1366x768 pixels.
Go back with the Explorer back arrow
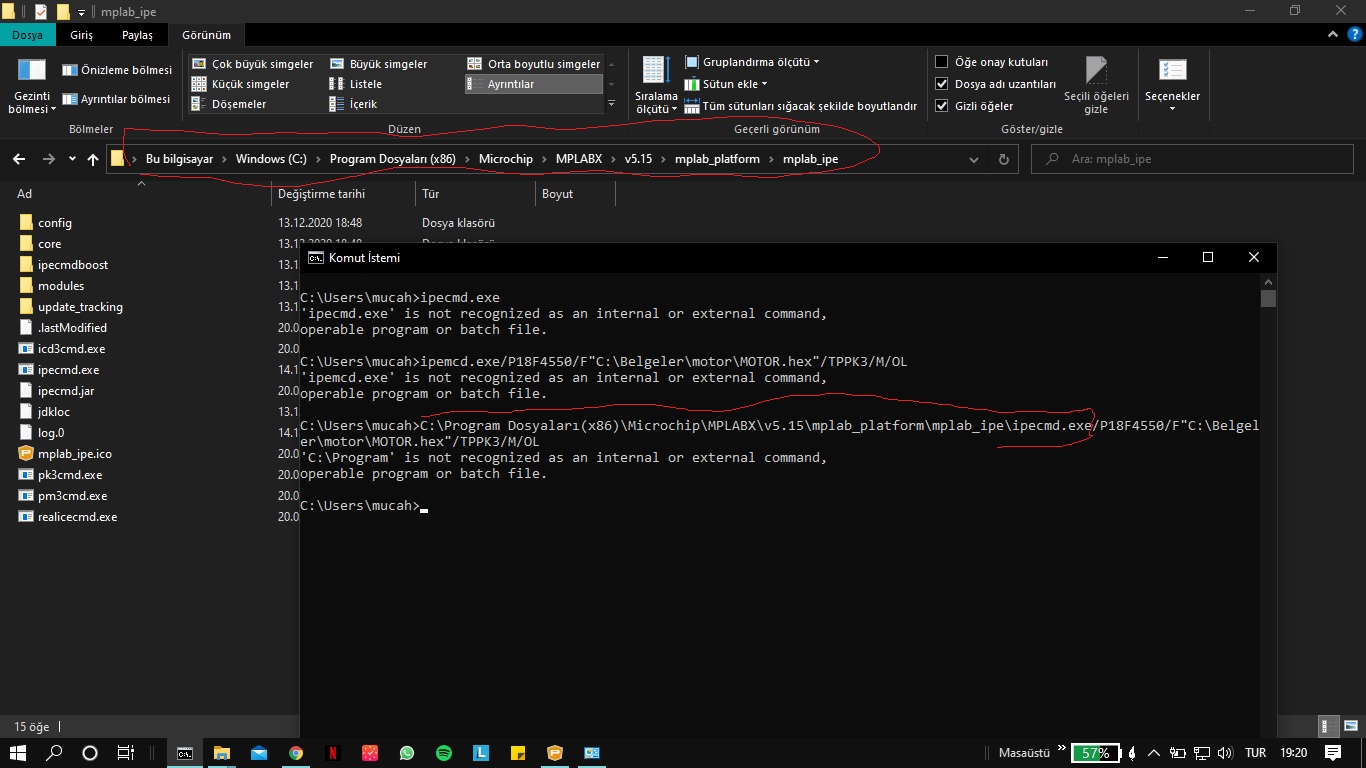(x=19, y=159)
